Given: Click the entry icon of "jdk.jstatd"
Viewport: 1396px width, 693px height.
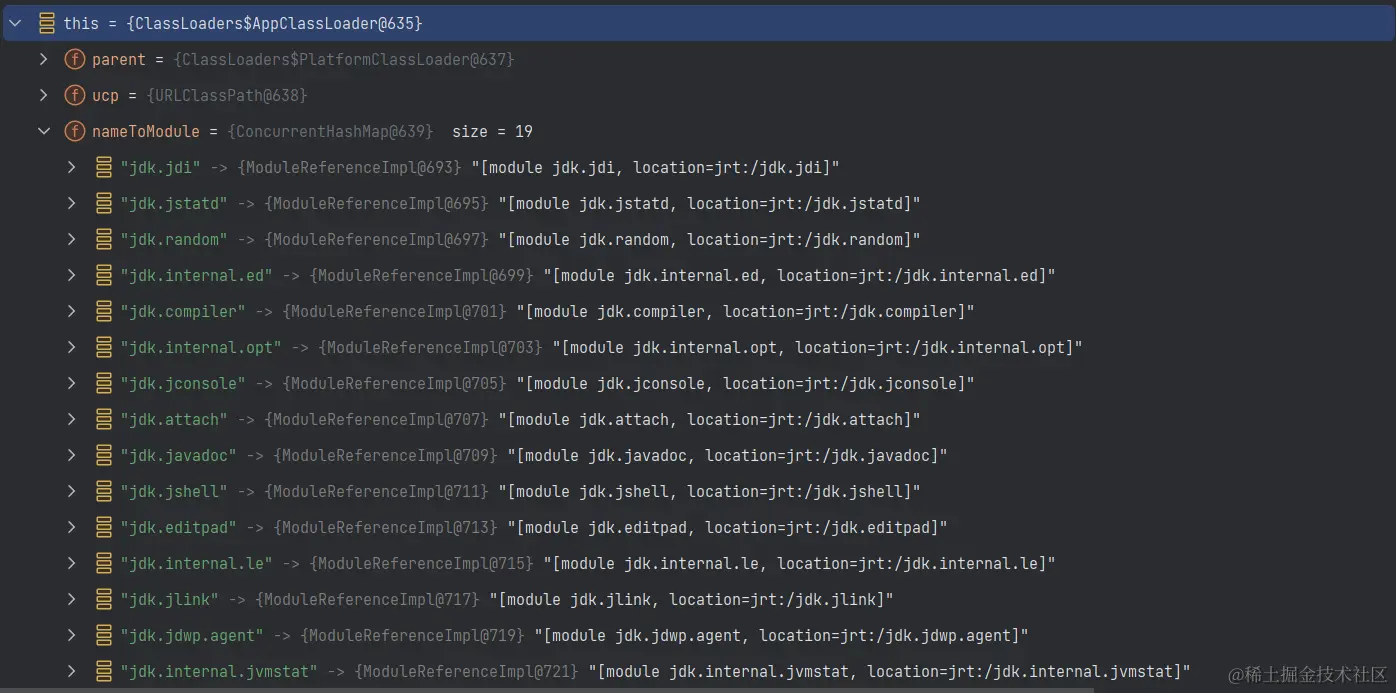Looking at the screenshot, I should tap(103, 203).
